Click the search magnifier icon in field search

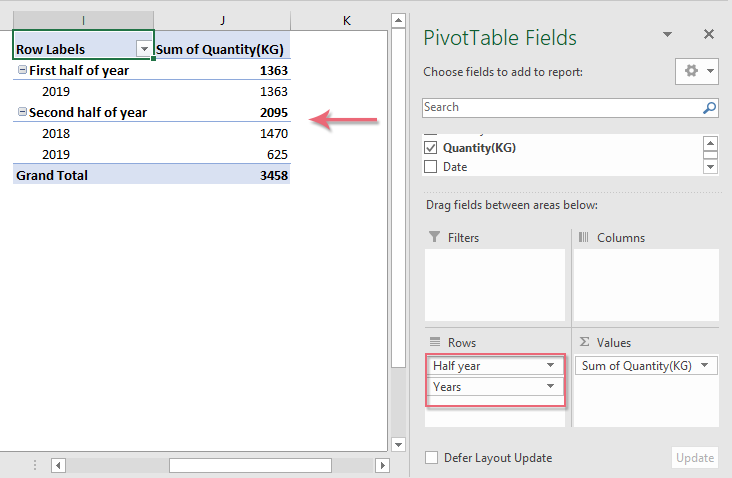pyautogui.click(x=709, y=108)
